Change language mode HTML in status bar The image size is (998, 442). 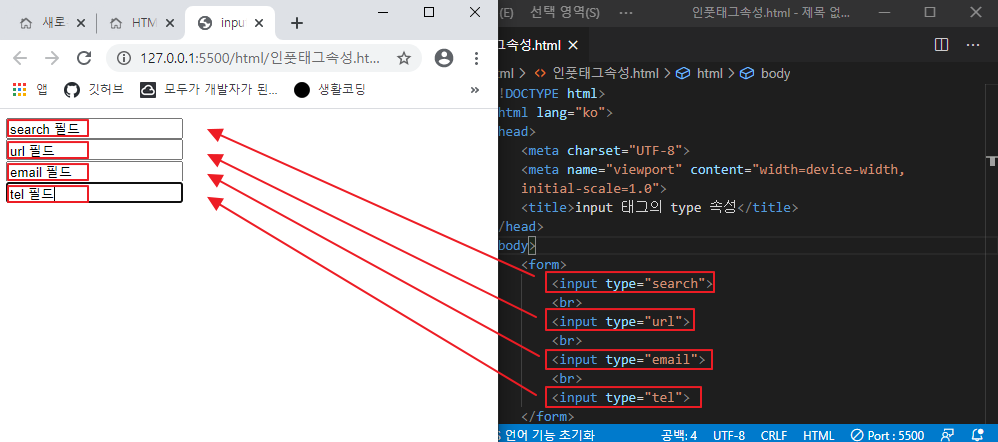point(819,435)
